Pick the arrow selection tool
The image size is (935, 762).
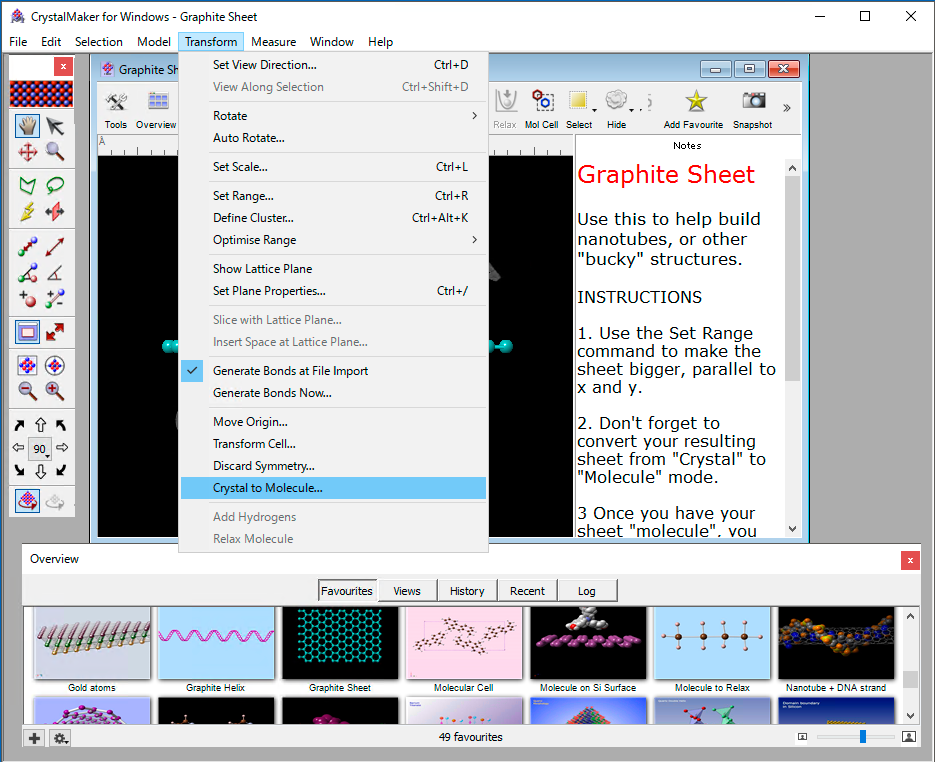(x=55, y=126)
